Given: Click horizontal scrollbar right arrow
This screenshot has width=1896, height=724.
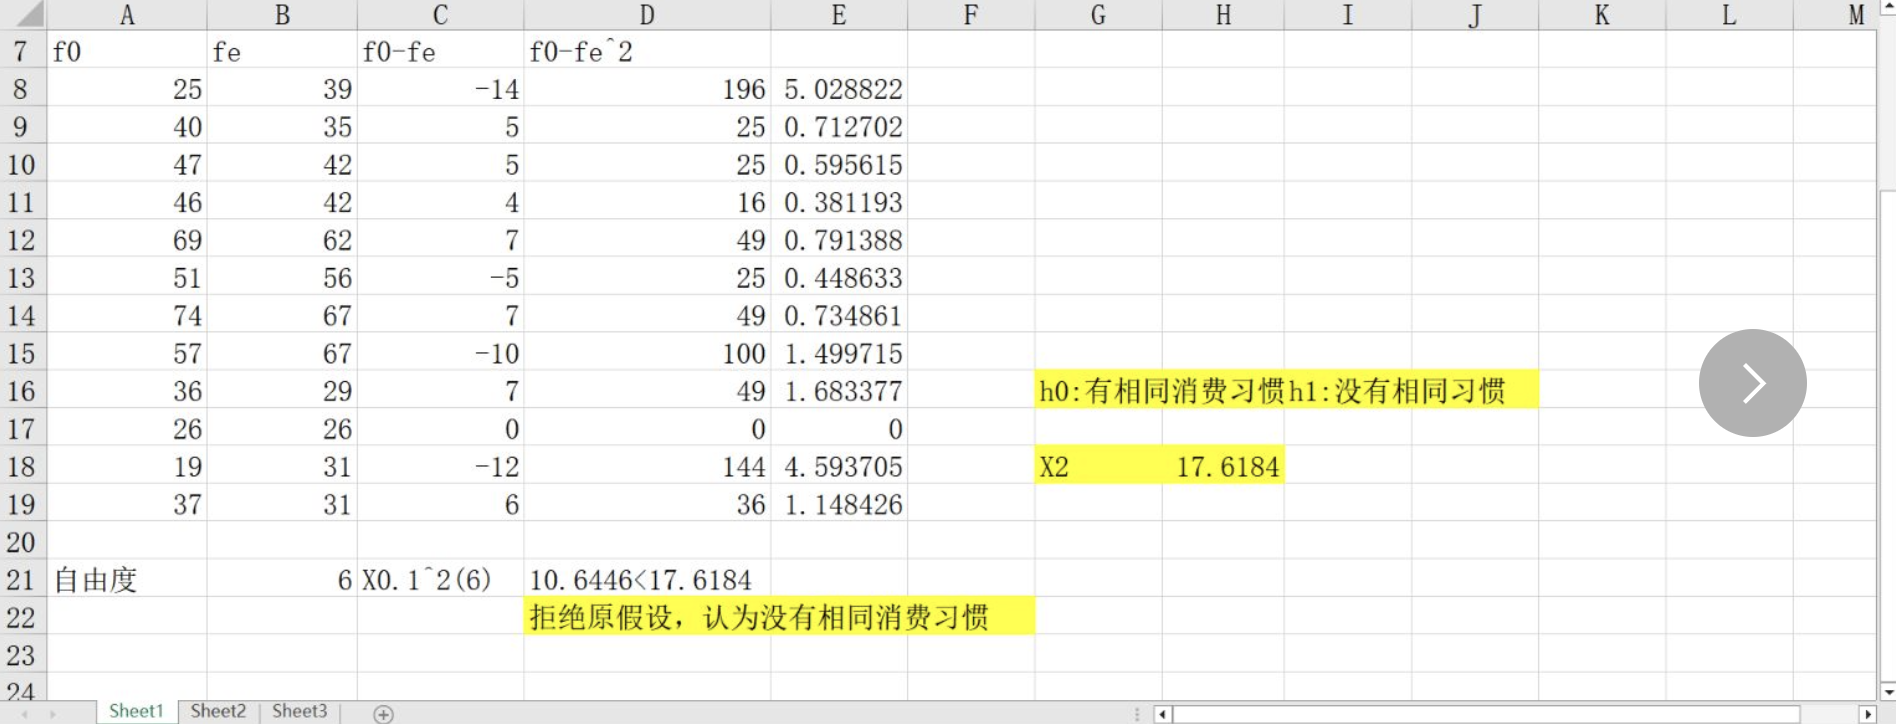Looking at the screenshot, I should pos(1868,714).
